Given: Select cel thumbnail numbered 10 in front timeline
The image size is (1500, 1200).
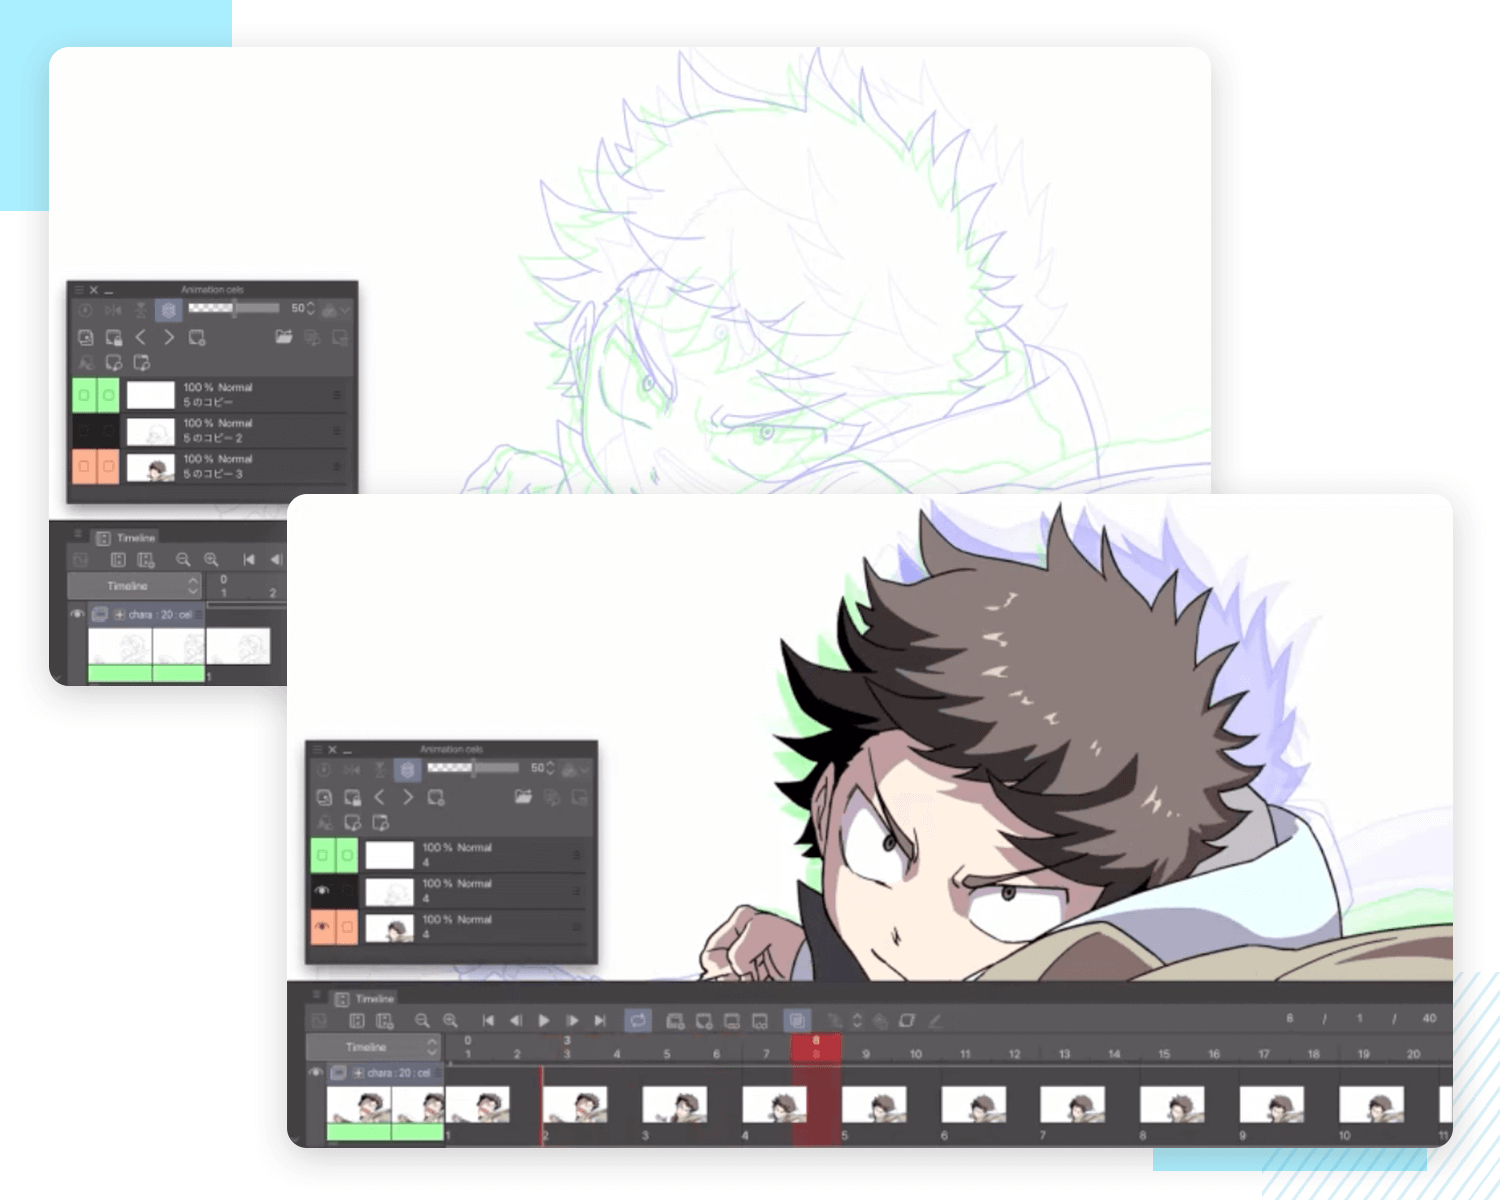Looking at the screenshot, I should [1371, 1106].
